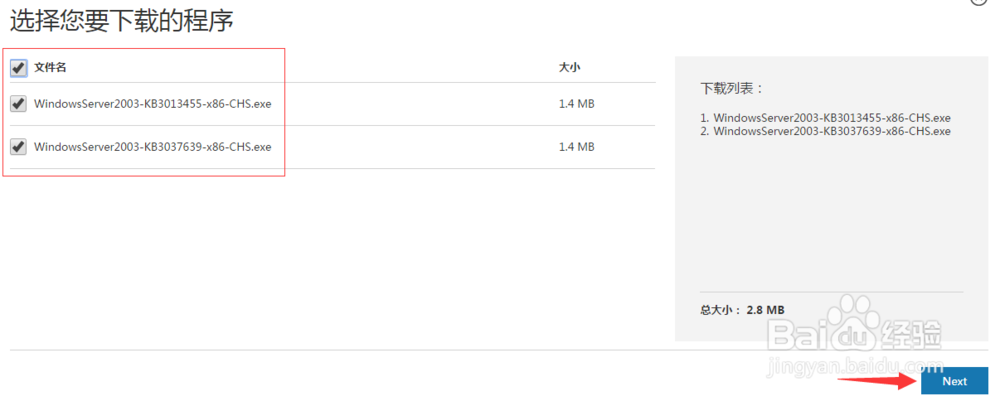Open the jingyan.baidu.com watermark link
Screen dimensions: 1000x401
[x=857, y=367]
